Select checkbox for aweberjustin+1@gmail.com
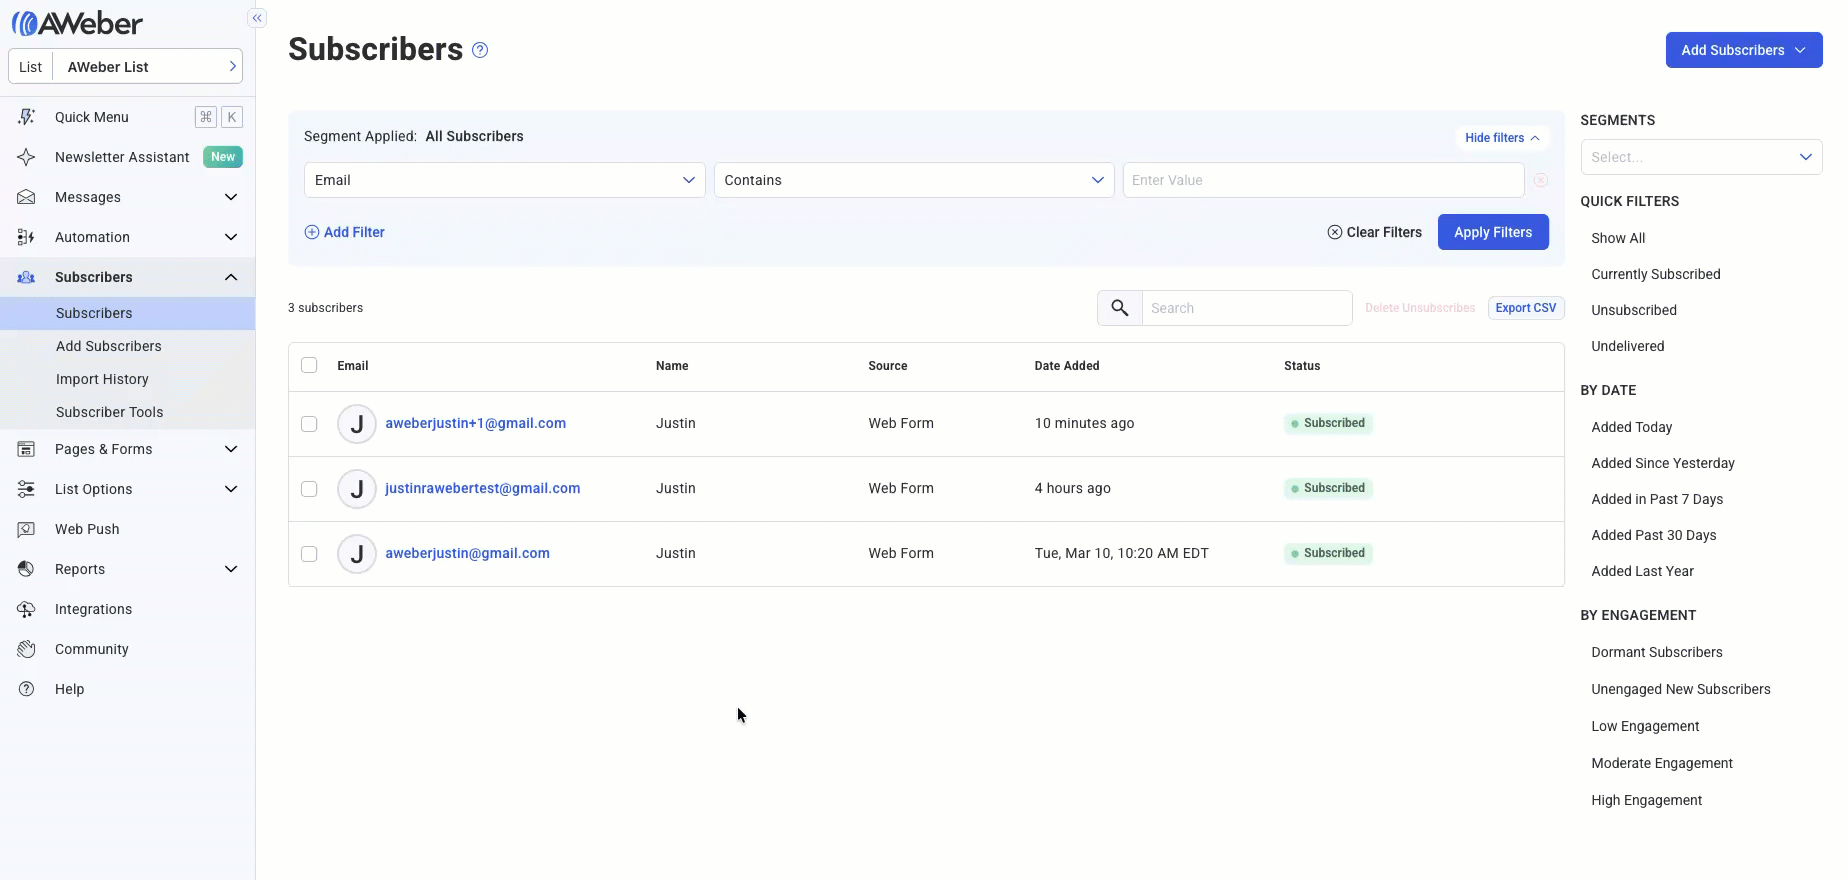Viewport: 1848px width, 880px height. (x=309, y=424)
